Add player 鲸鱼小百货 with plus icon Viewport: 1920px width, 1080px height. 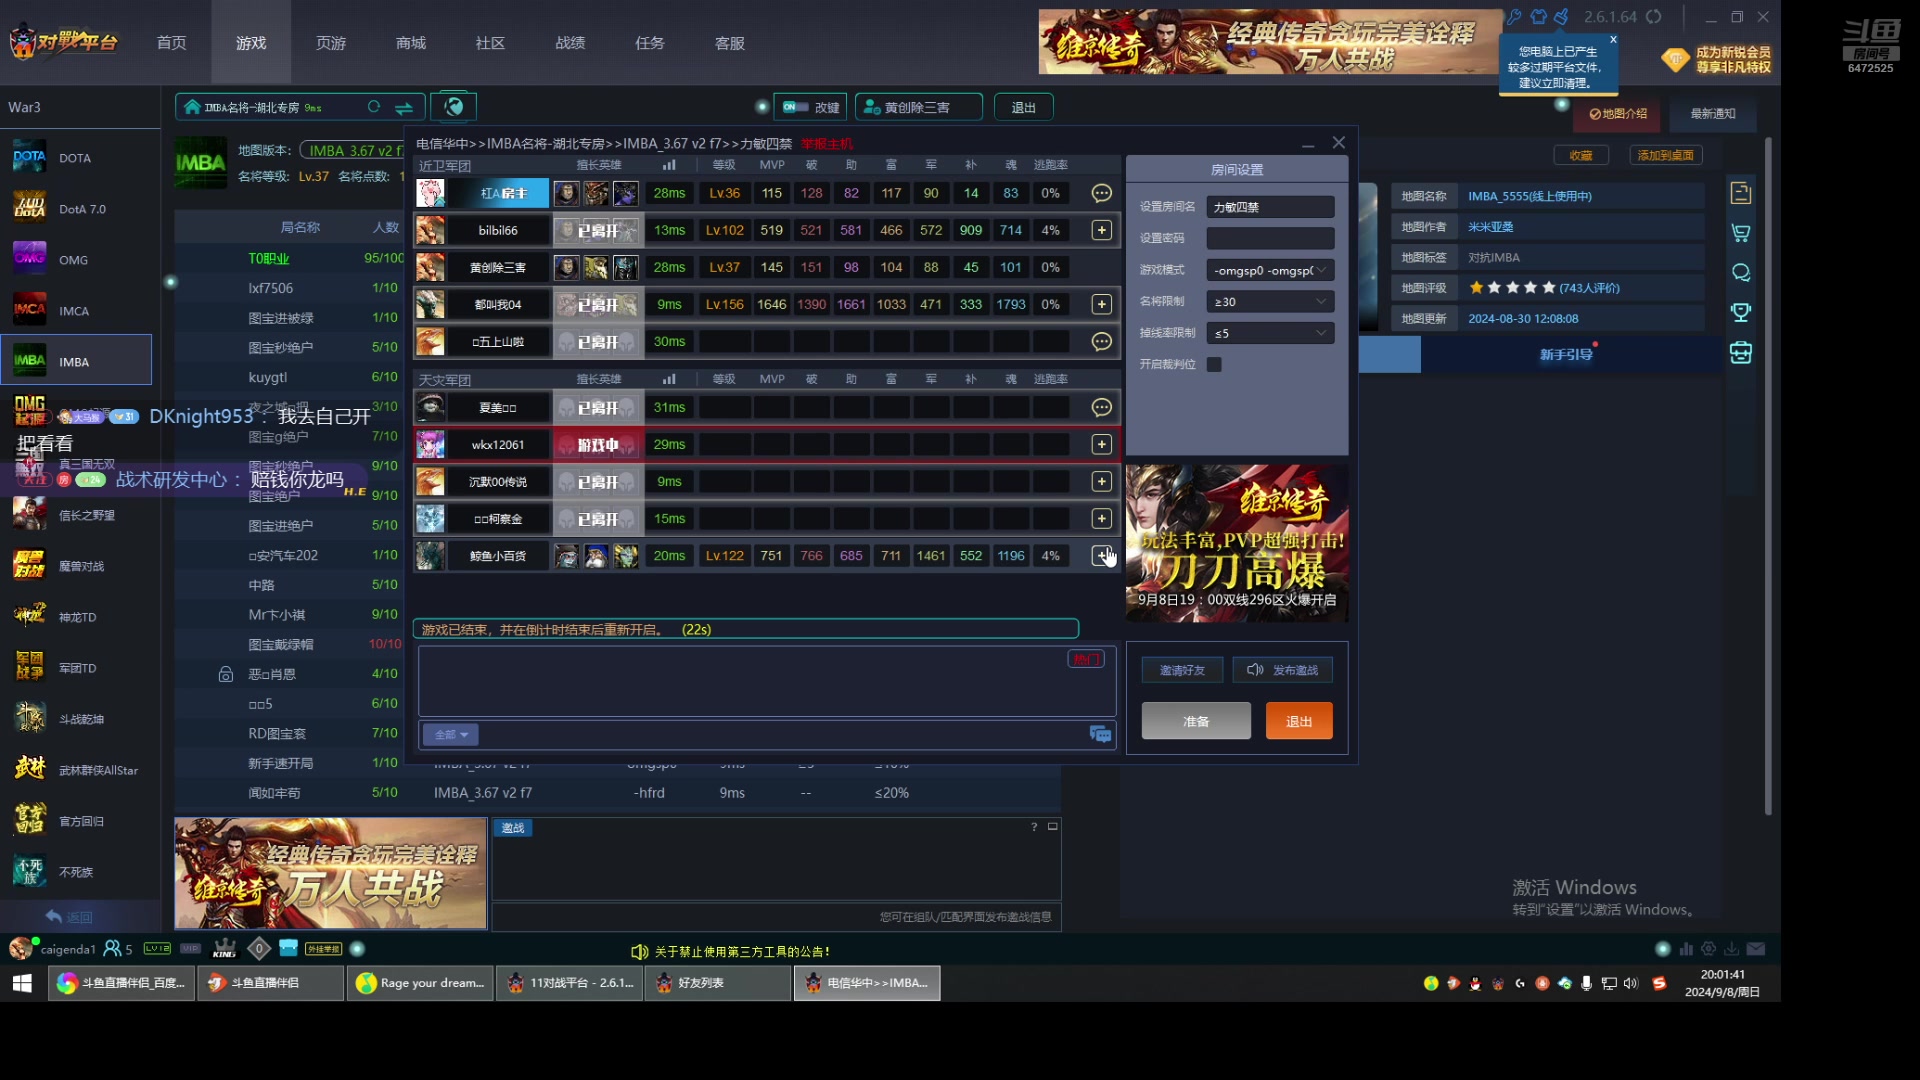point(1101,555)
